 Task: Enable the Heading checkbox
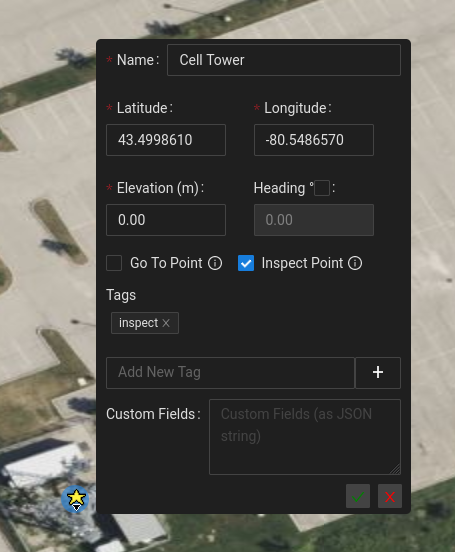tap(322, 188)
